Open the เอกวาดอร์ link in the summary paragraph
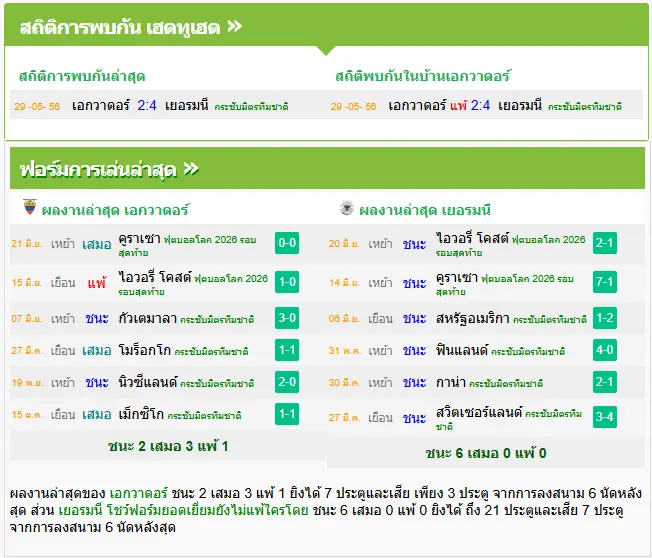This screenshot has width=652, height=558. (x=138, y=494)
